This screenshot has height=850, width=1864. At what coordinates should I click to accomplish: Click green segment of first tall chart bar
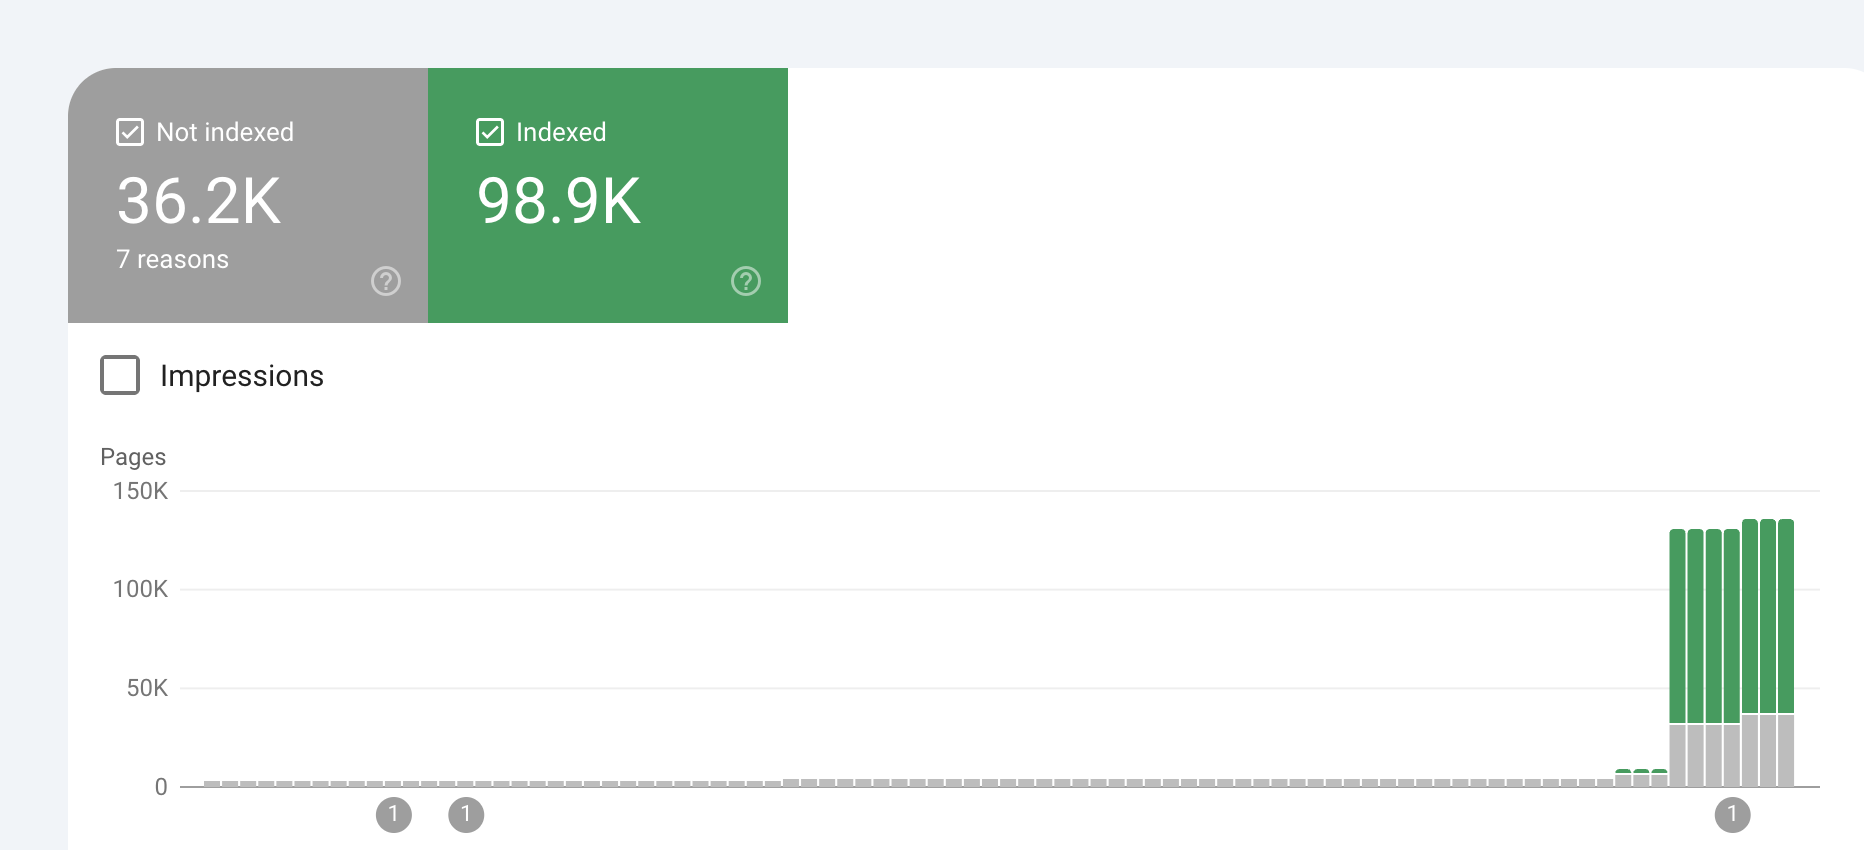tap(1678, 625)
